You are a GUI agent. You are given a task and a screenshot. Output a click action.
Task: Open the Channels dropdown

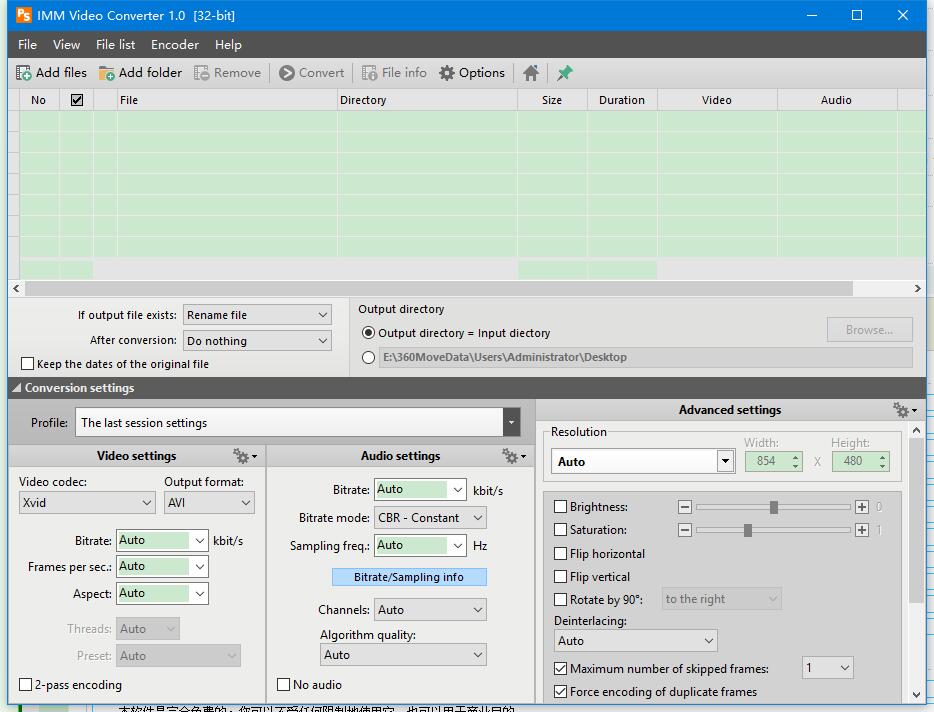430,610
